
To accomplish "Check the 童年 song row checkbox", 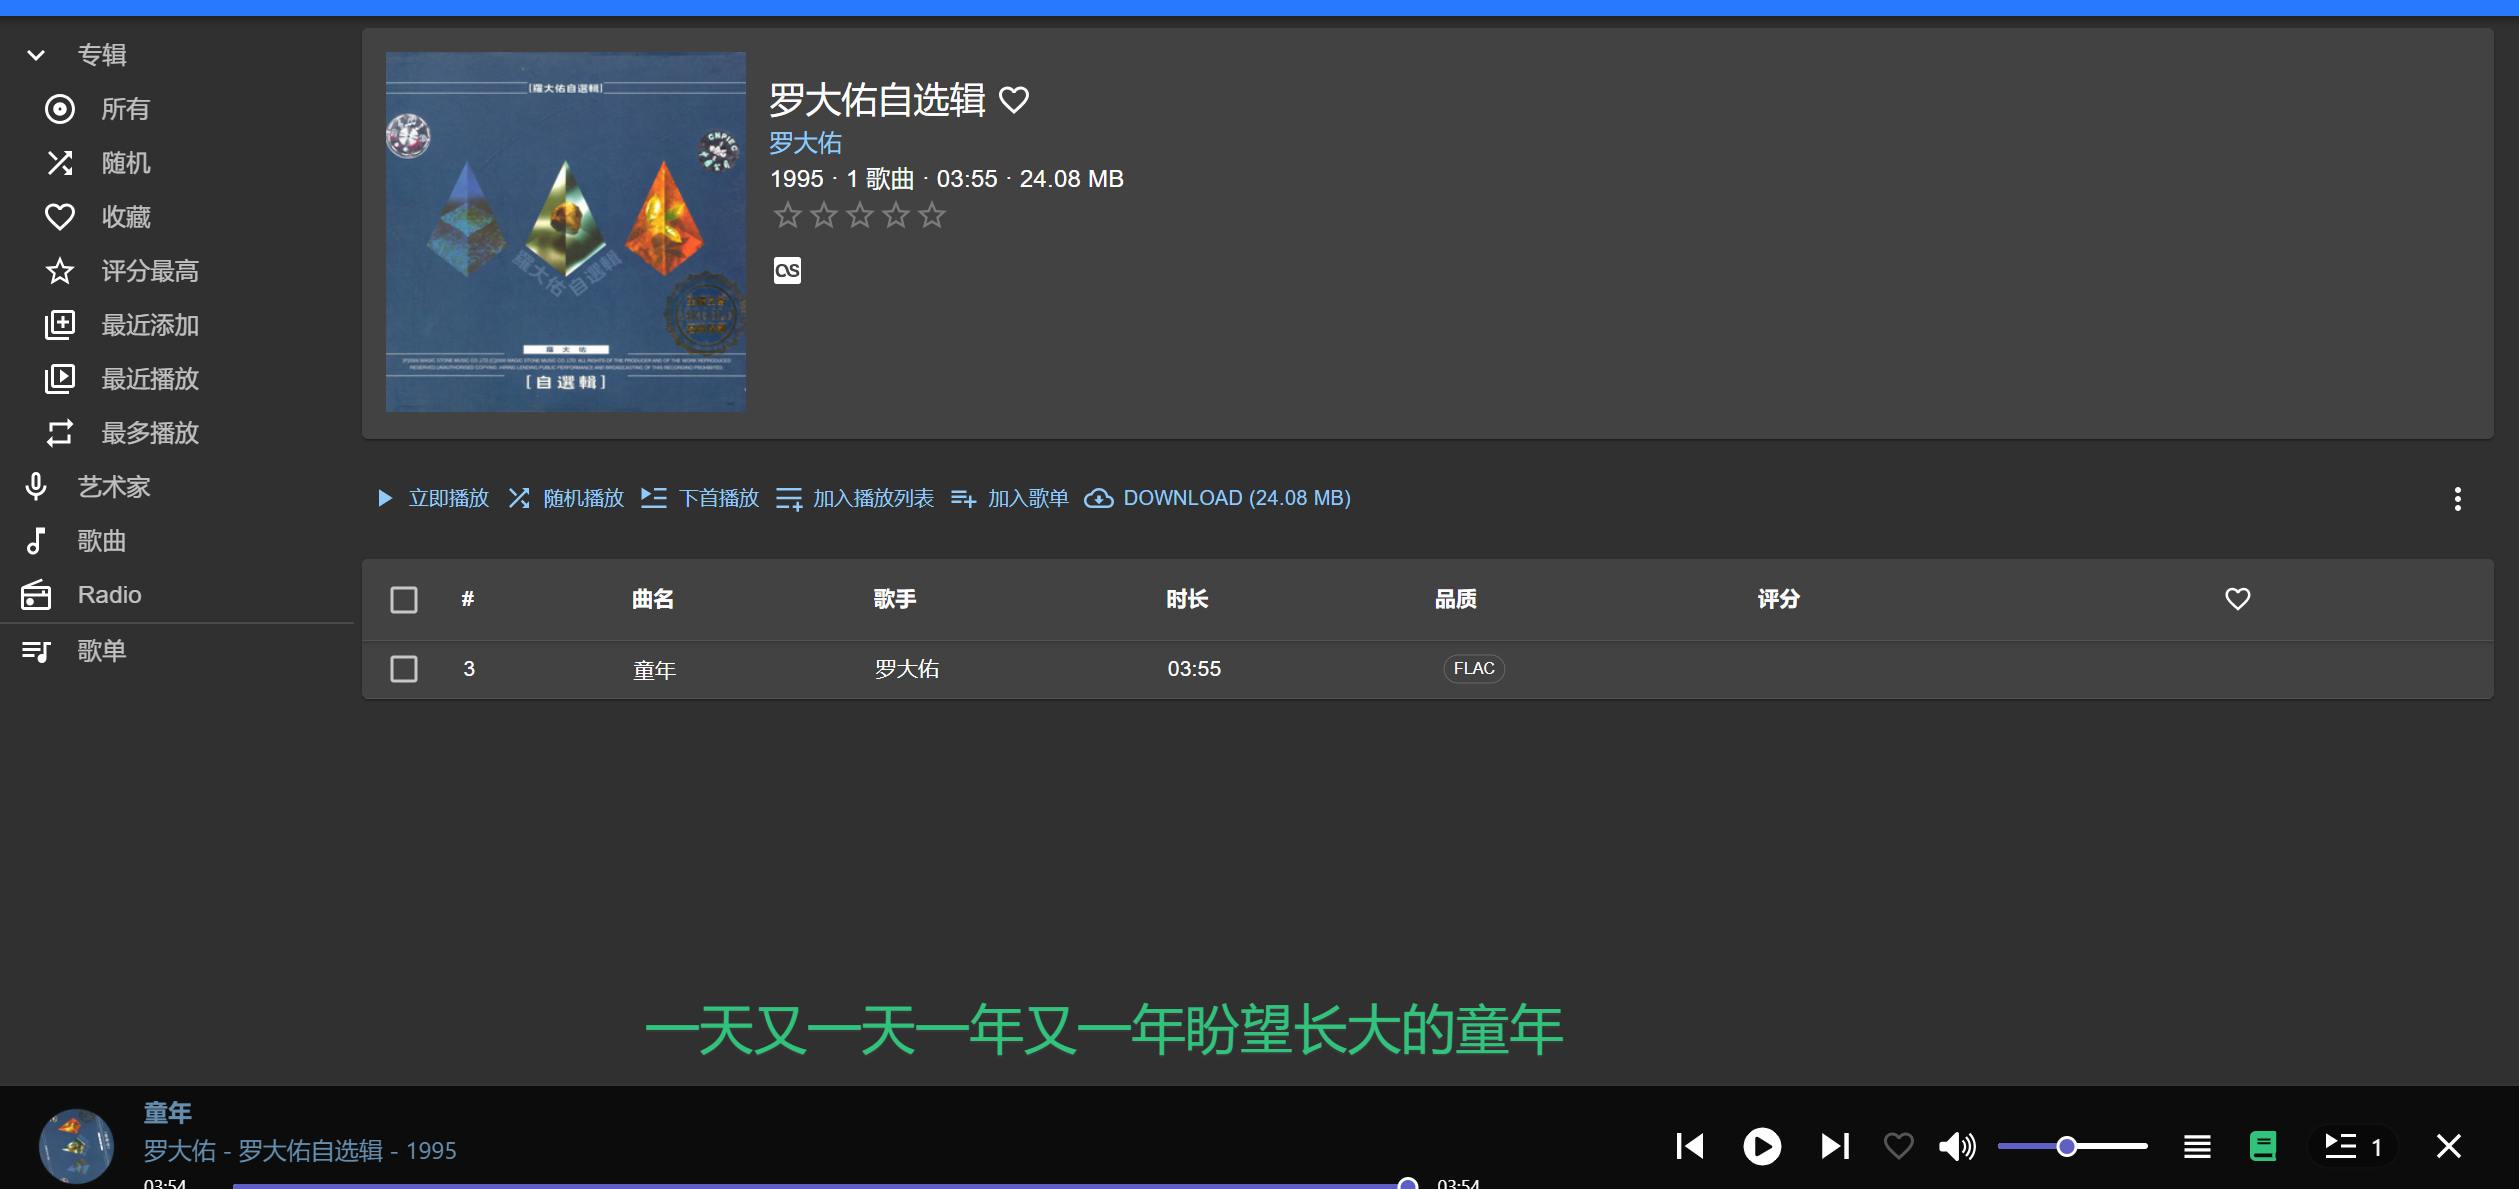I will tap(404, 669).
